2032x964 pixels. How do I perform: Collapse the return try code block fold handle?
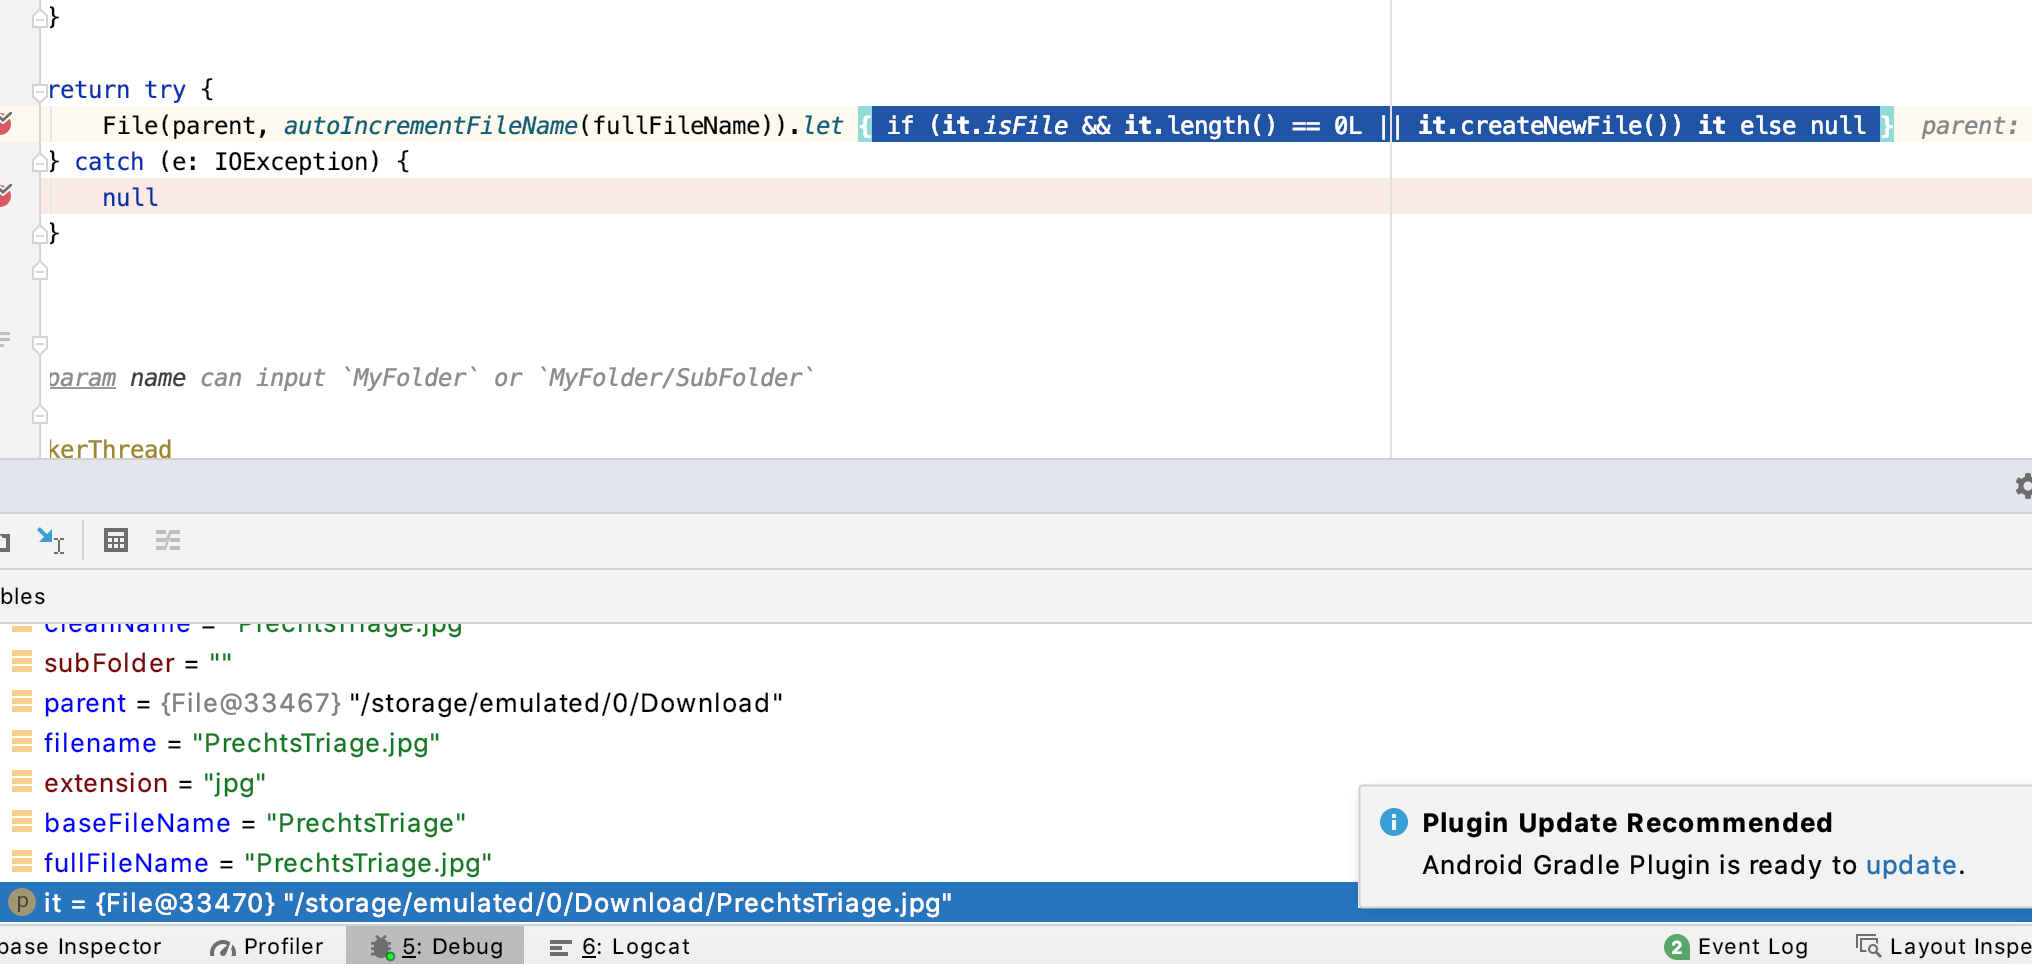pos(40,89)
